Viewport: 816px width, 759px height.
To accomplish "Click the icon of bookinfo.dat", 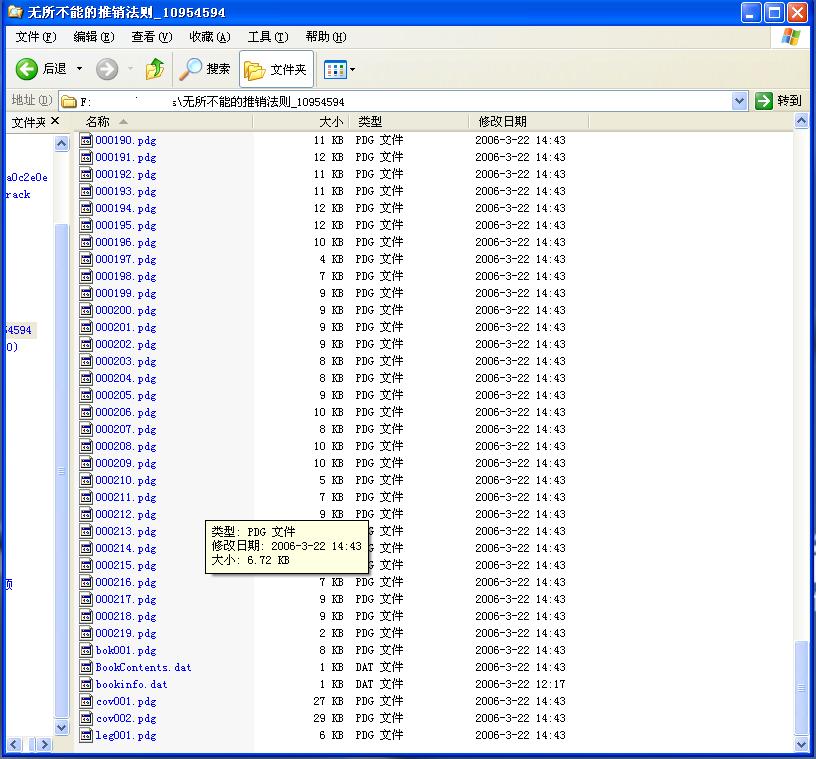I will pyautogui.click(x=86, y=684).
